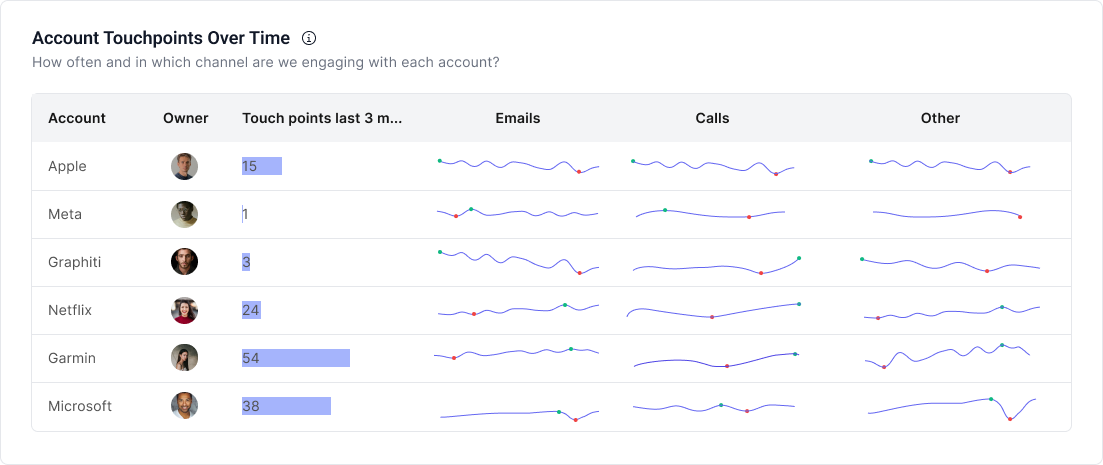Open Meta account owner avatar
Screen dimensions: 1103x465
pyautogui.click(x=184, y=215)
